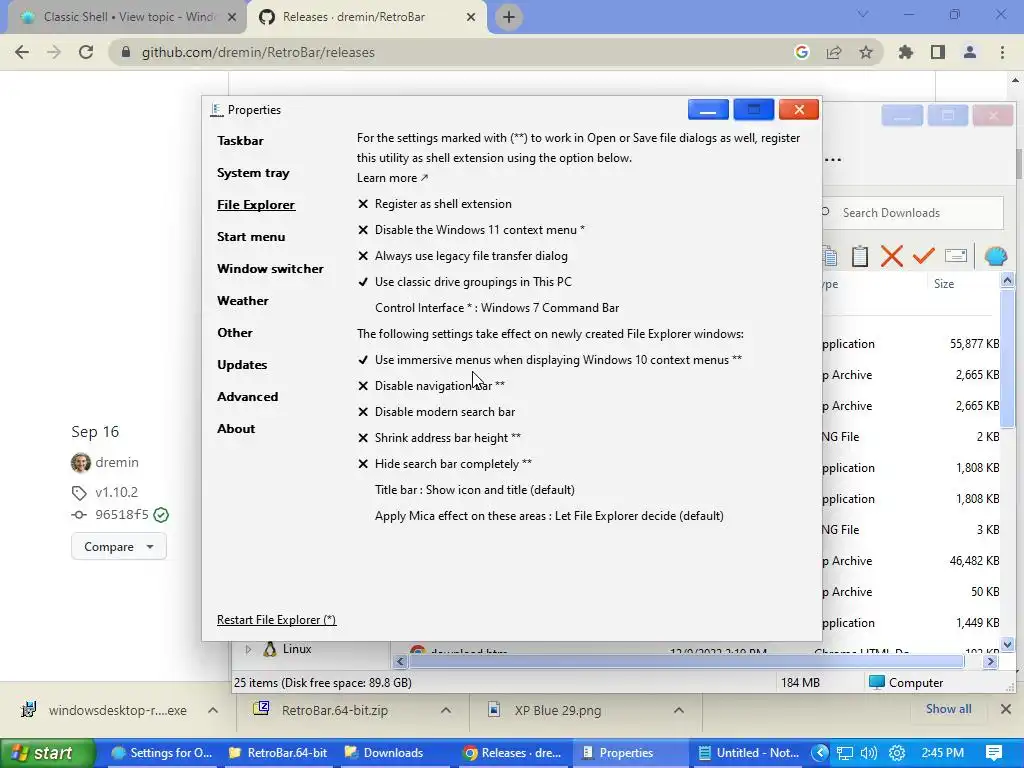The height and width of the screenshot is (768, 1024).
Task: Click the Classic Shell settings shell icon
Action: (995, 256)
